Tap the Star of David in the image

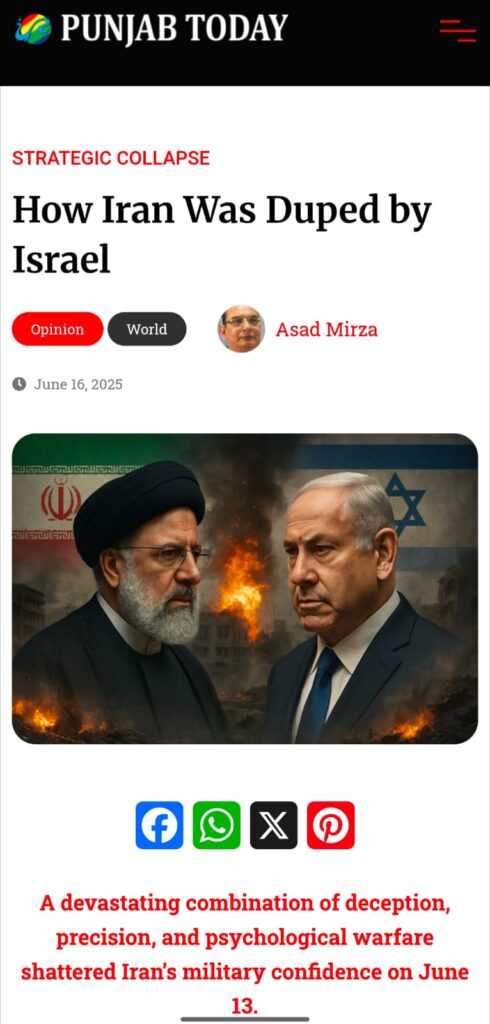(405, 504)
